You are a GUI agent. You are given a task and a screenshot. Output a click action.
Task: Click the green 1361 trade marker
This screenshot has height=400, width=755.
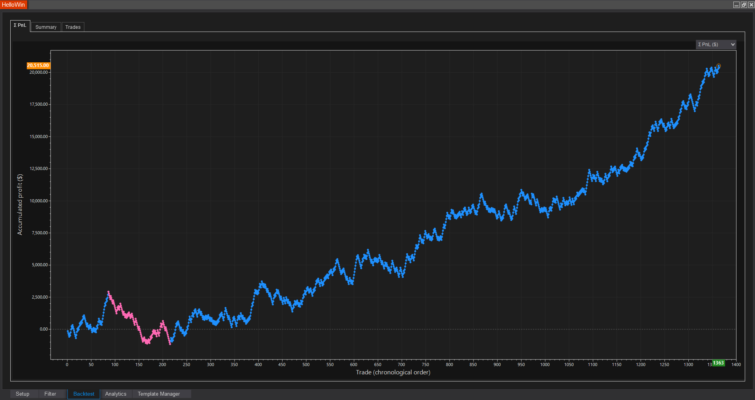(717, 362)
